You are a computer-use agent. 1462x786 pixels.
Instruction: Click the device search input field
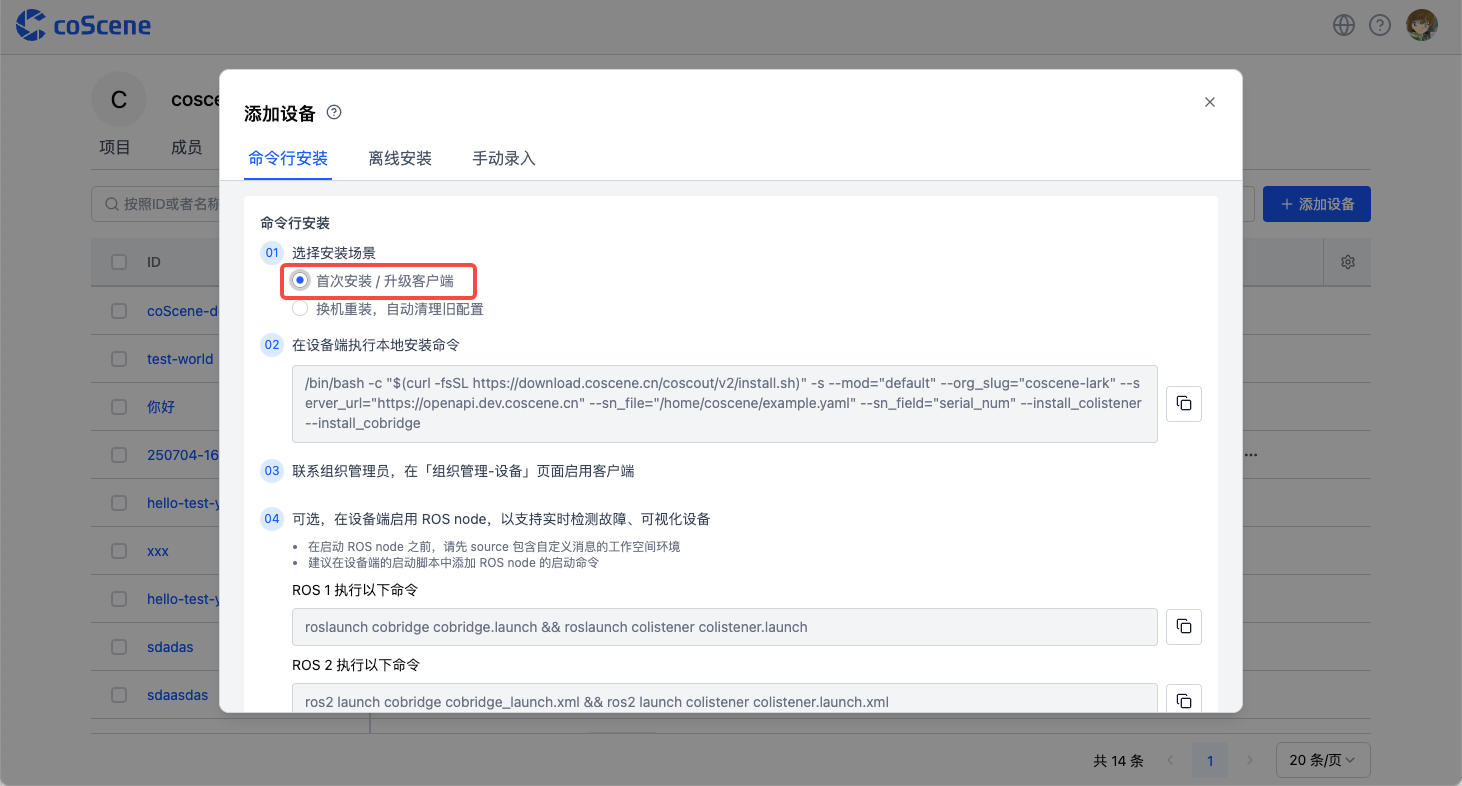coord(156,204)
